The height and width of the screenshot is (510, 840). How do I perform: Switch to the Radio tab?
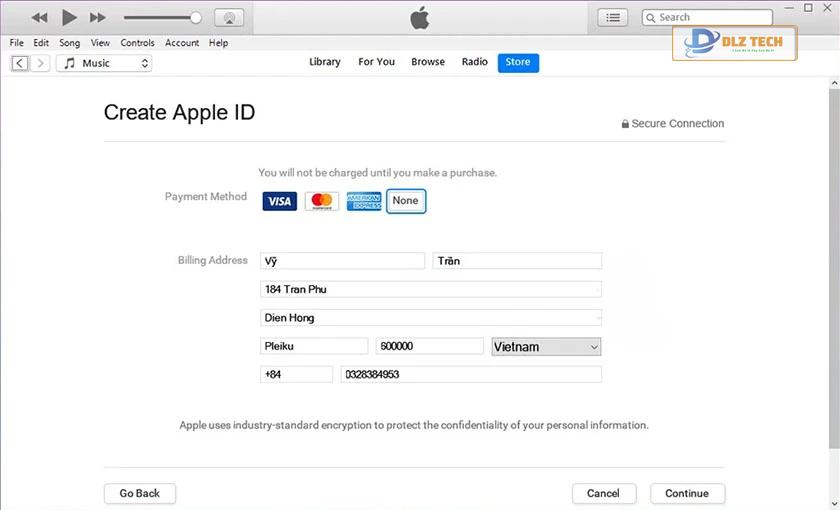coord(475,62)
